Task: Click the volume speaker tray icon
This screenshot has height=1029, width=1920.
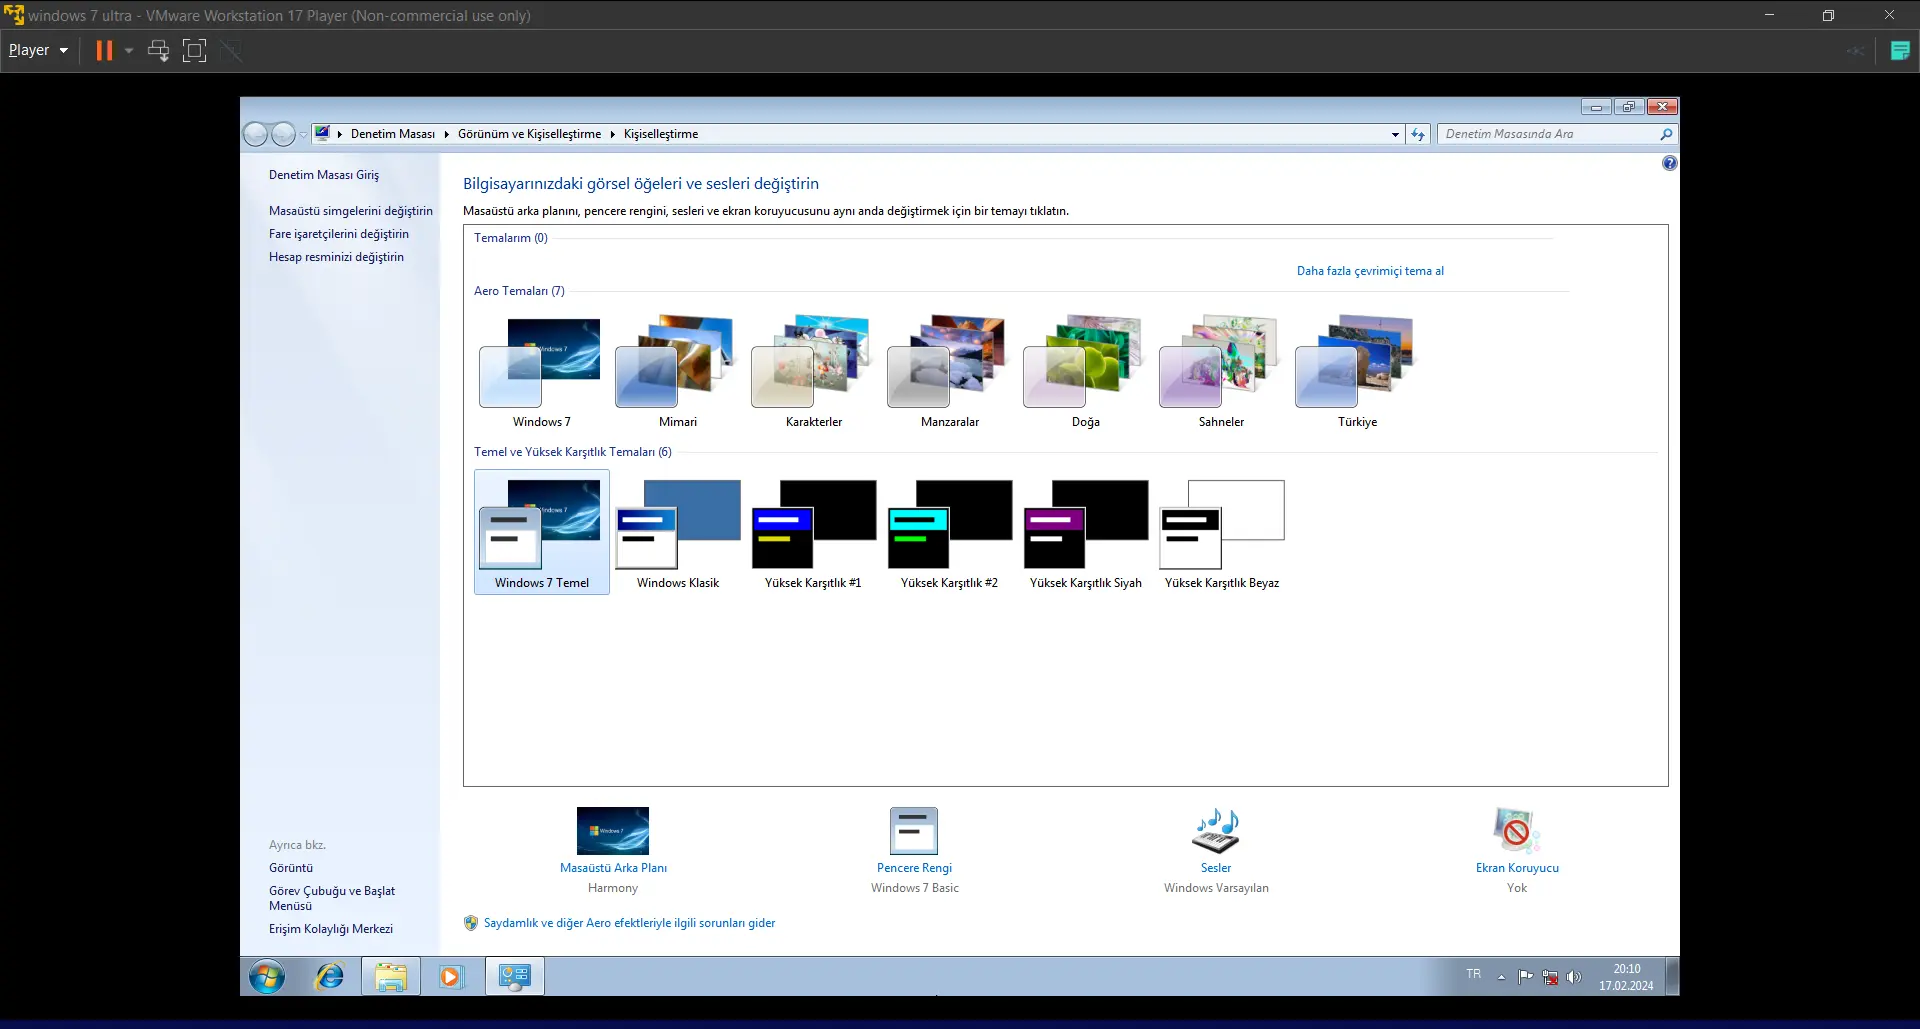Action: pos(1574,977)
